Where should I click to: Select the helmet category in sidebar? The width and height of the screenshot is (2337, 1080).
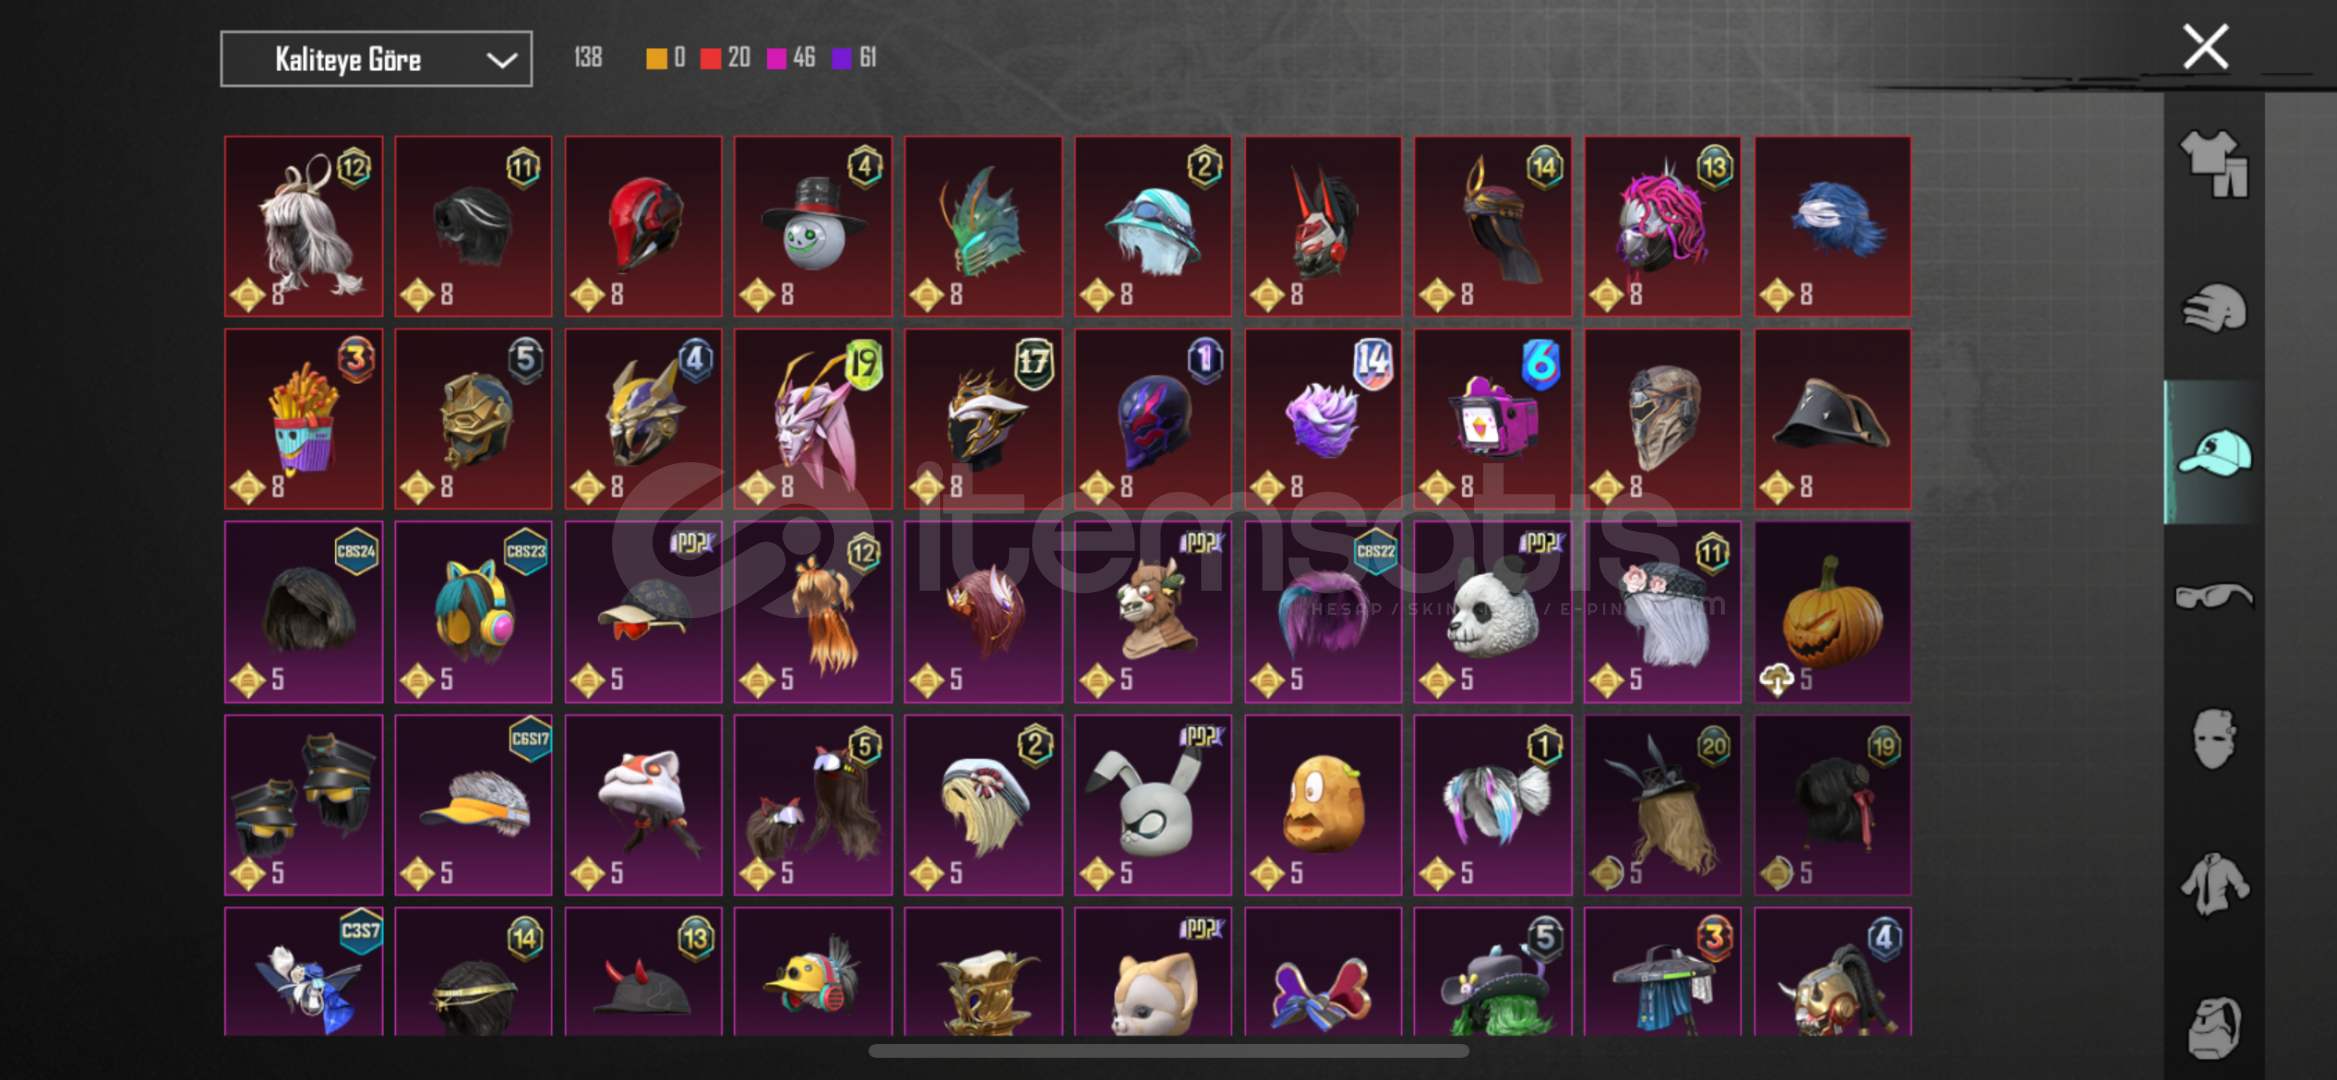pos(2214,308)
